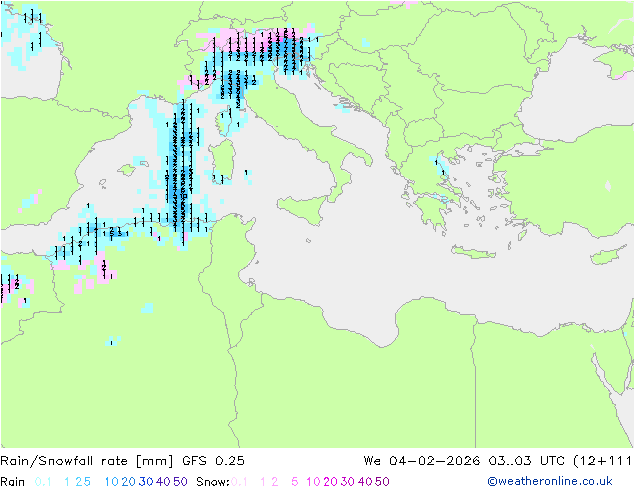Select the rain legend value 10

pos(112,482)
